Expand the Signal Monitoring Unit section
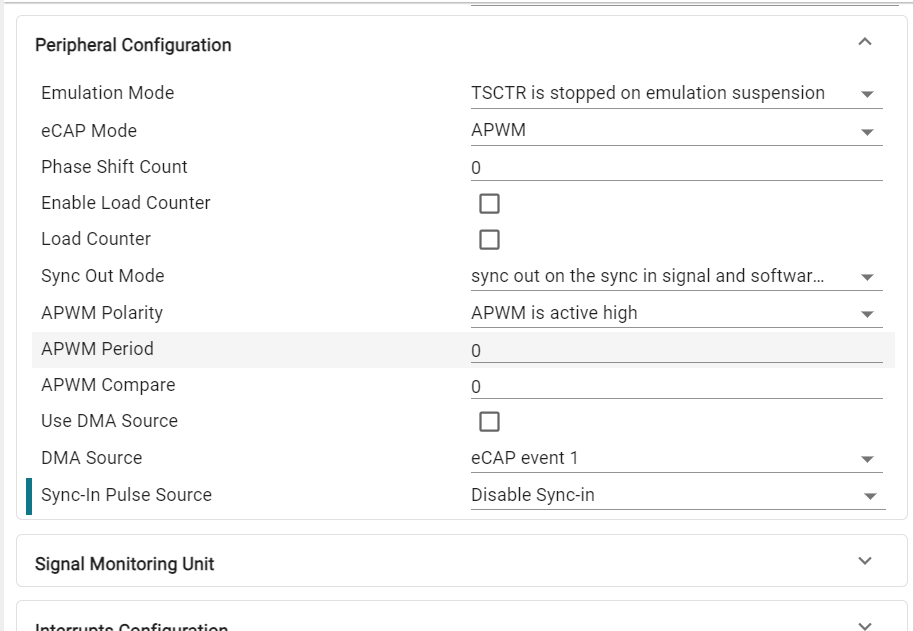Viewport: 913px width, 631px height. 865,561
